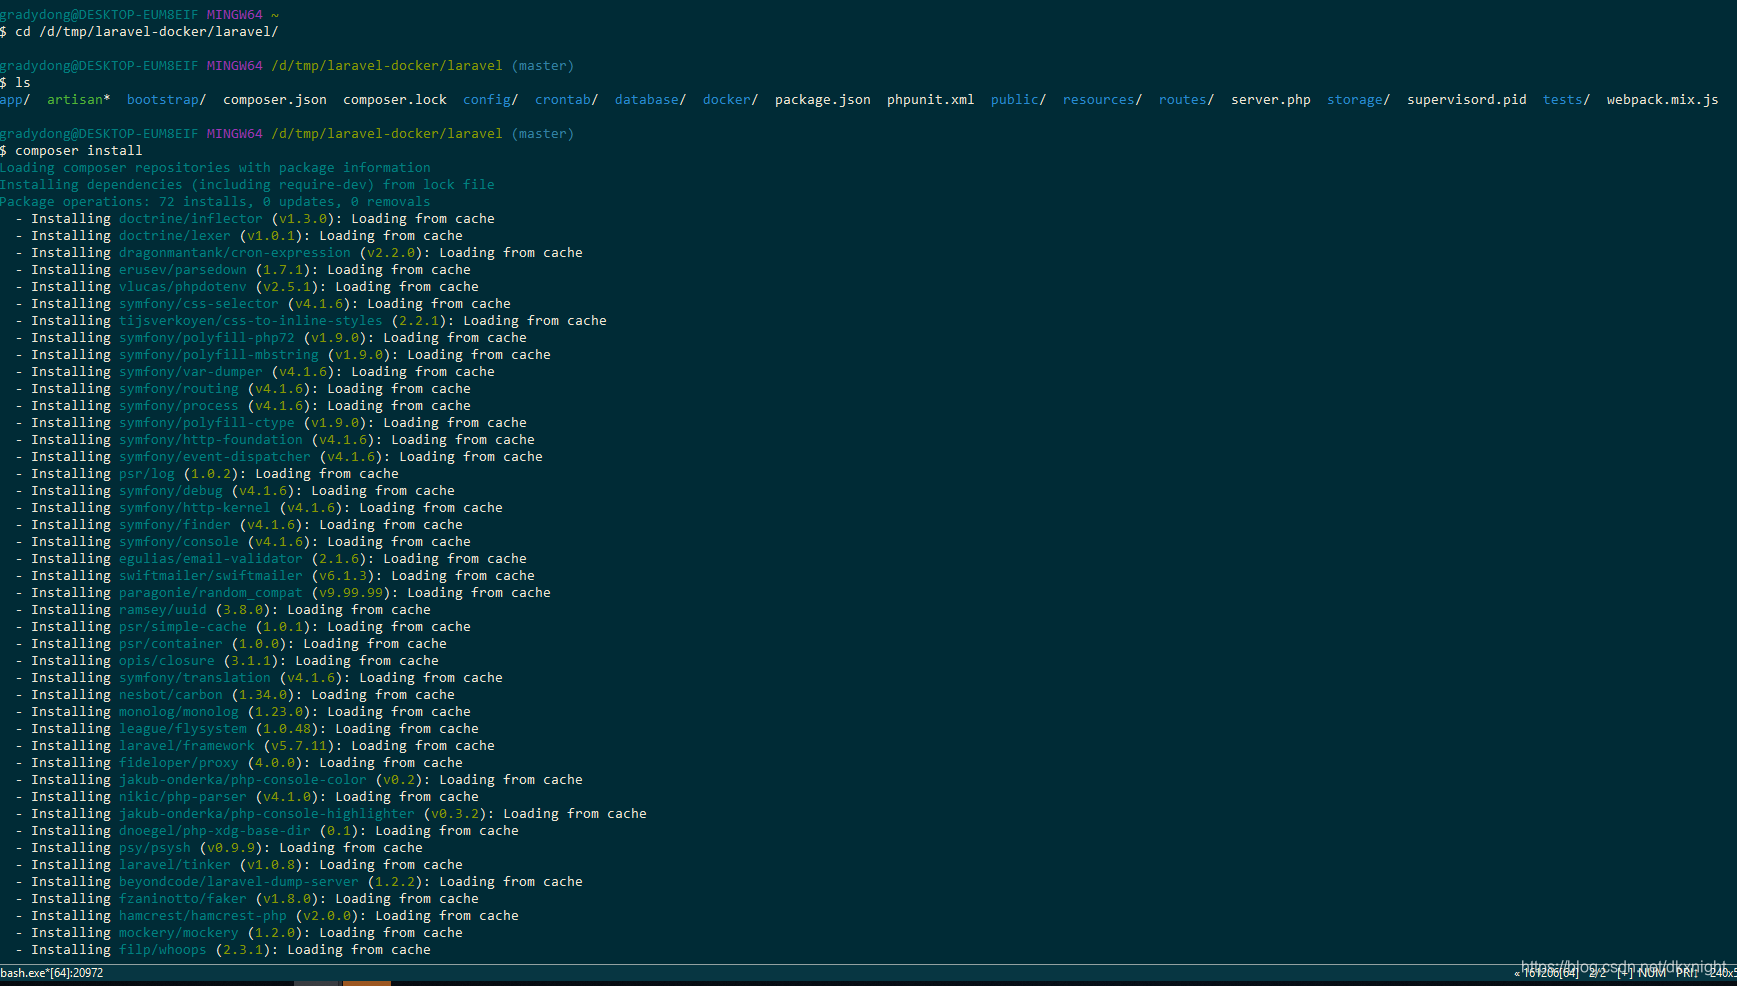
Task: Click the 'doctrine/inflector' package name
Action: [x=191, y=219]
